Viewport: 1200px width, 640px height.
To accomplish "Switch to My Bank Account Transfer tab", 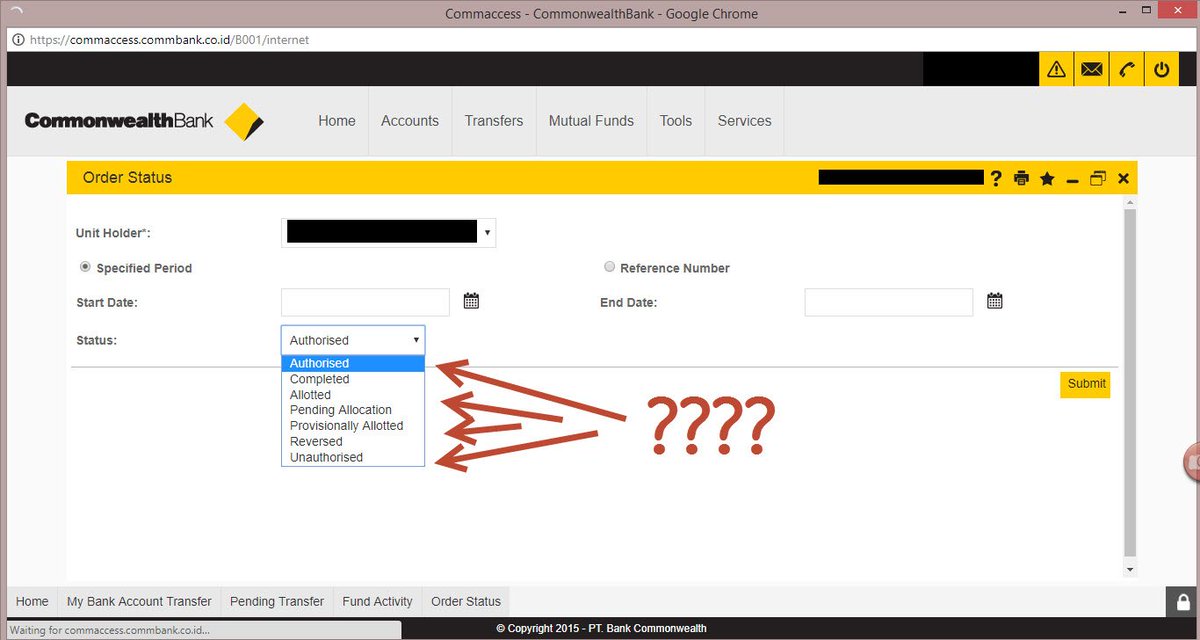I will [139, 602].
